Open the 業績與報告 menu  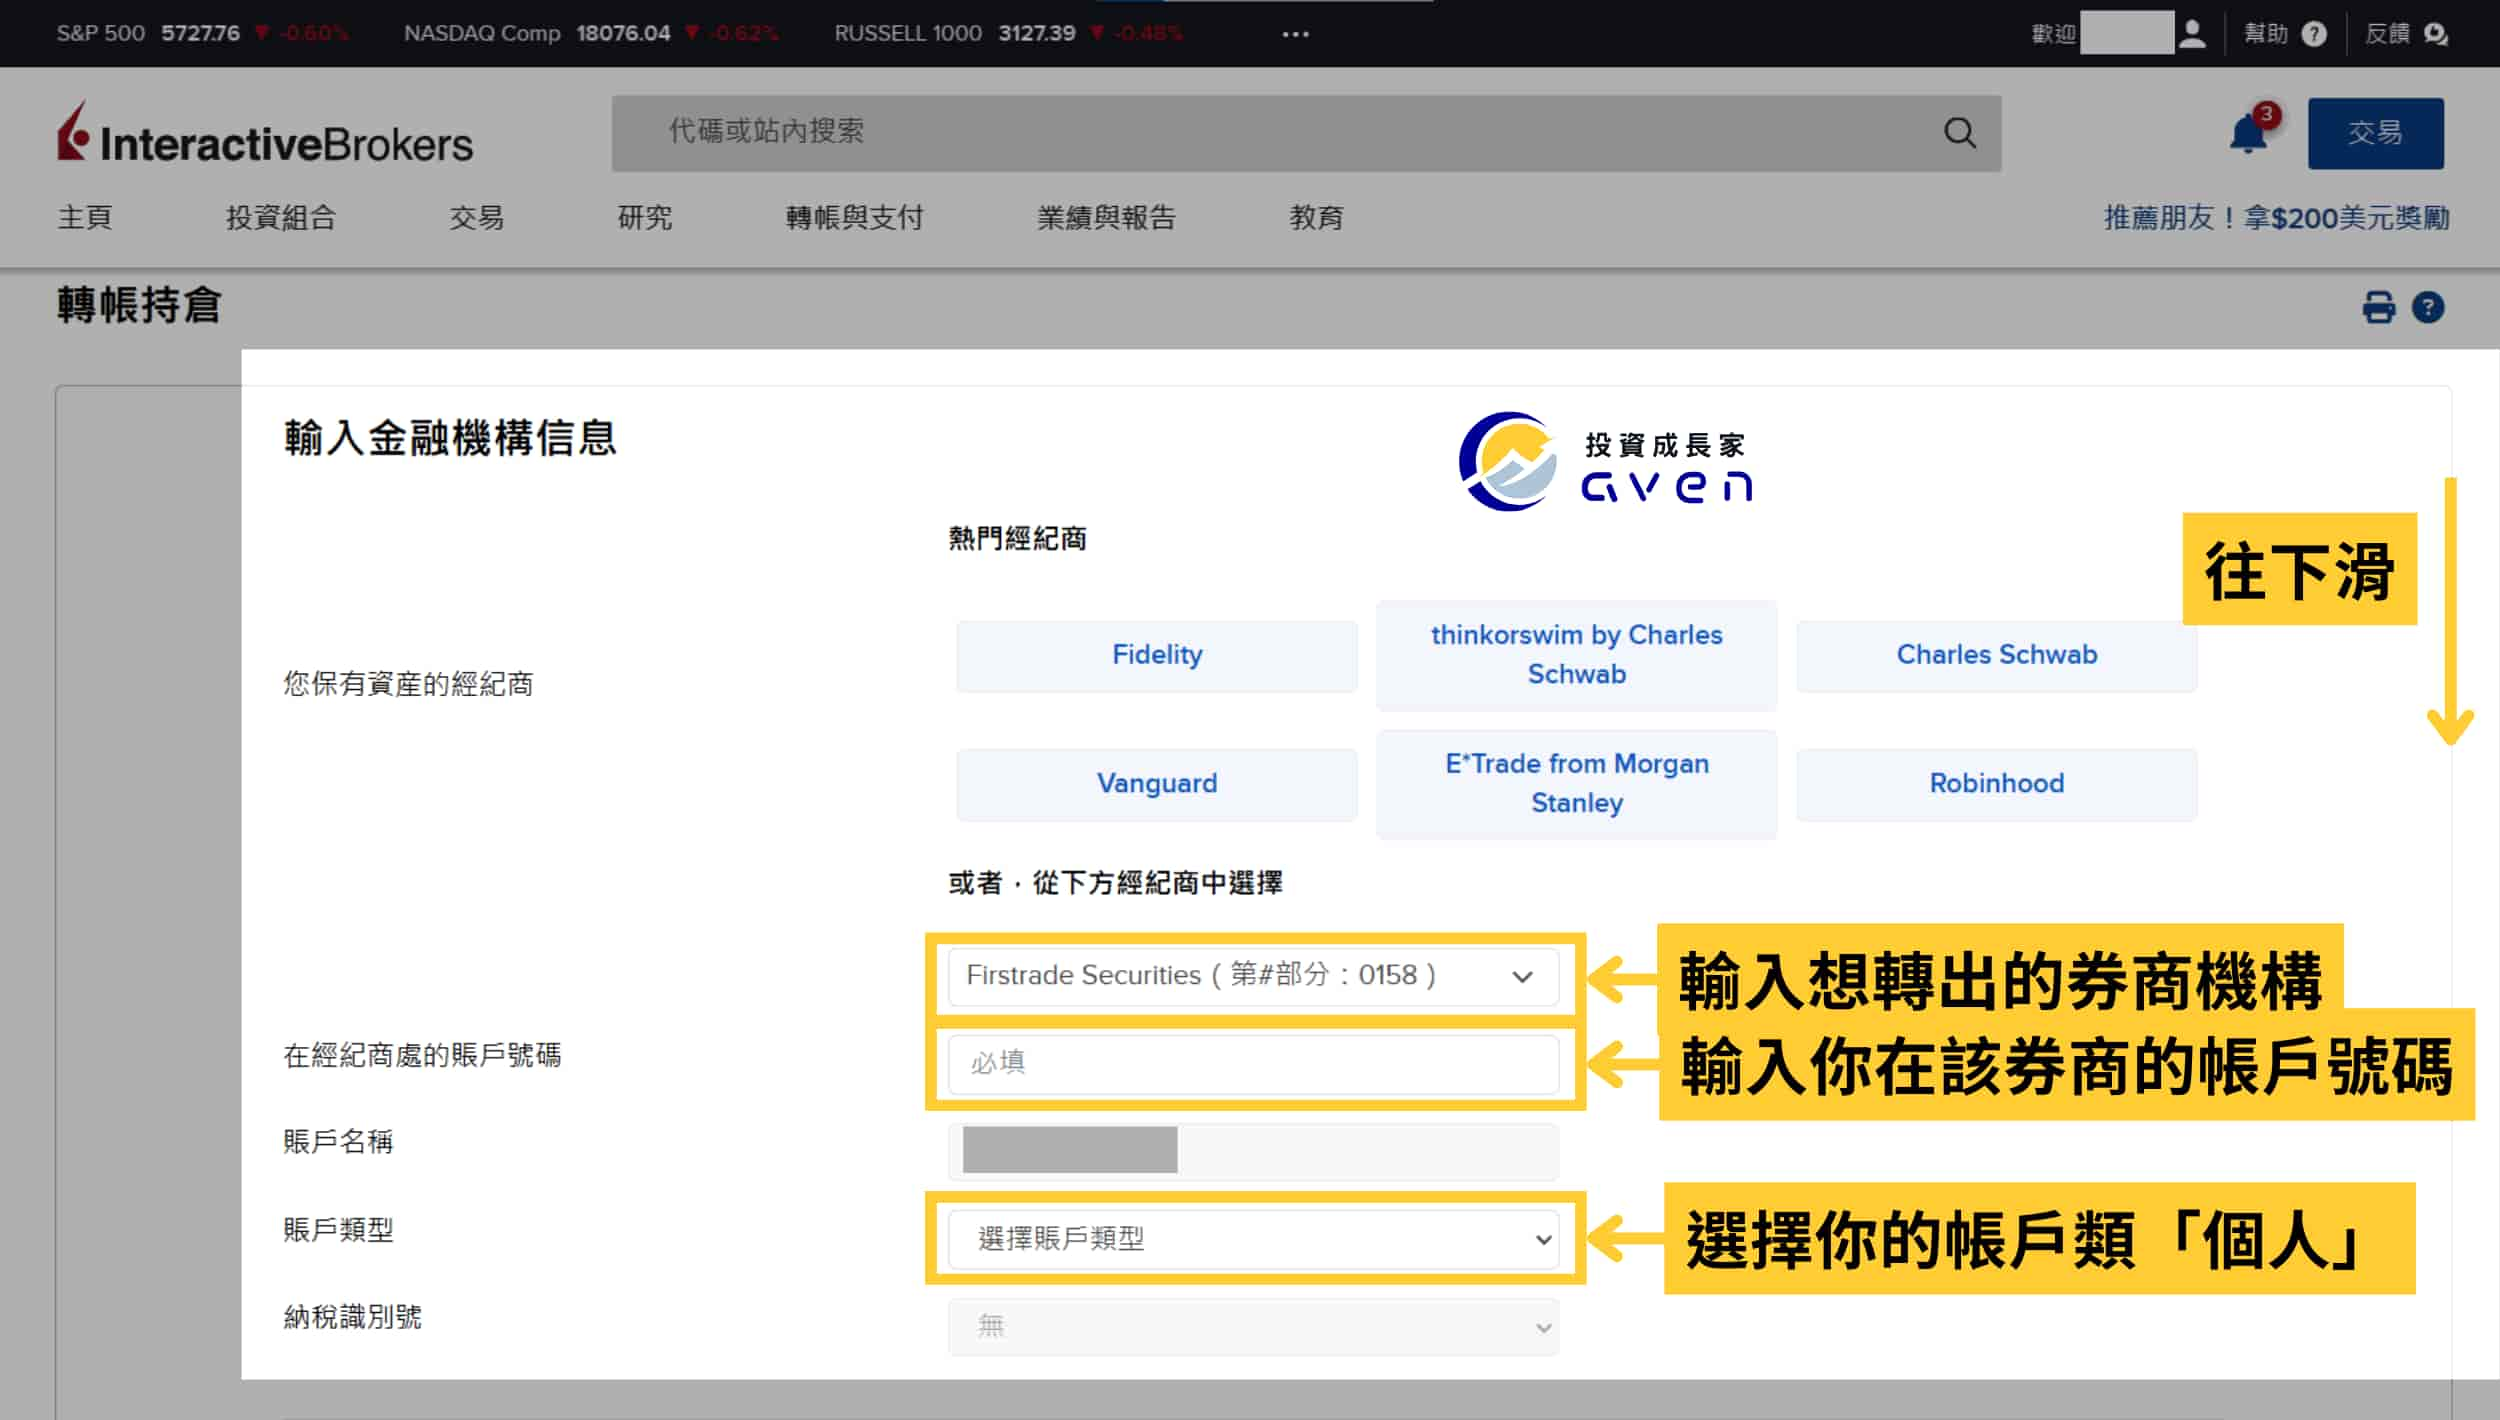1106,218
